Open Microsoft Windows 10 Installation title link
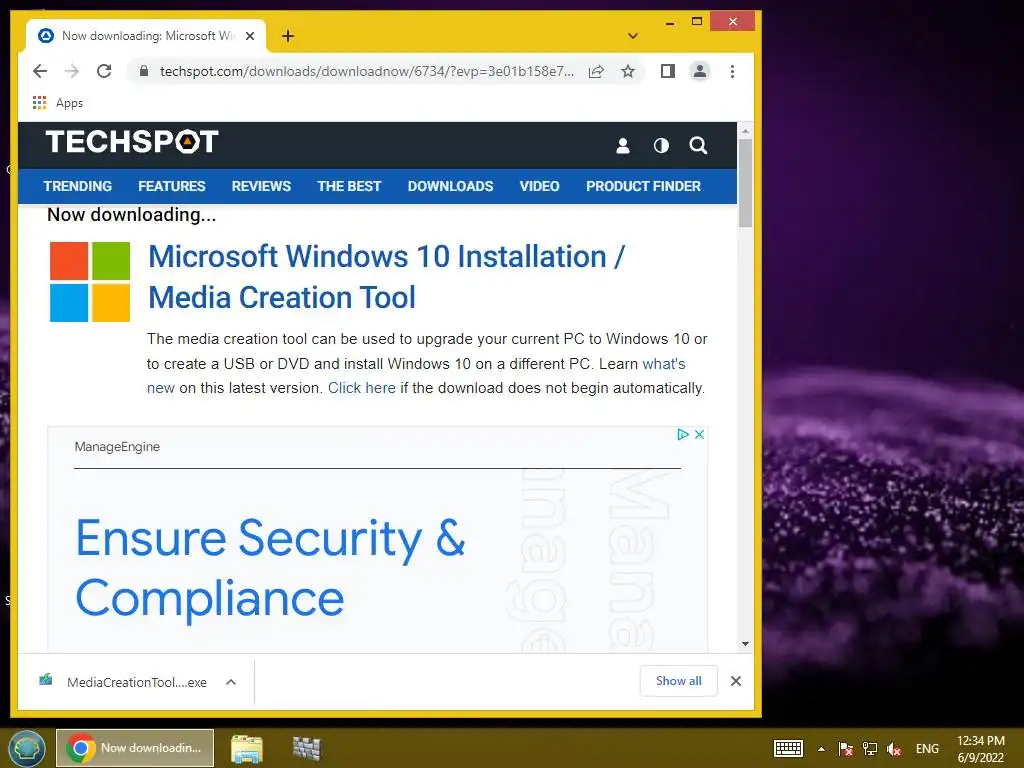The width and height of the screenshot is (1024, 768). coord(386,277)
